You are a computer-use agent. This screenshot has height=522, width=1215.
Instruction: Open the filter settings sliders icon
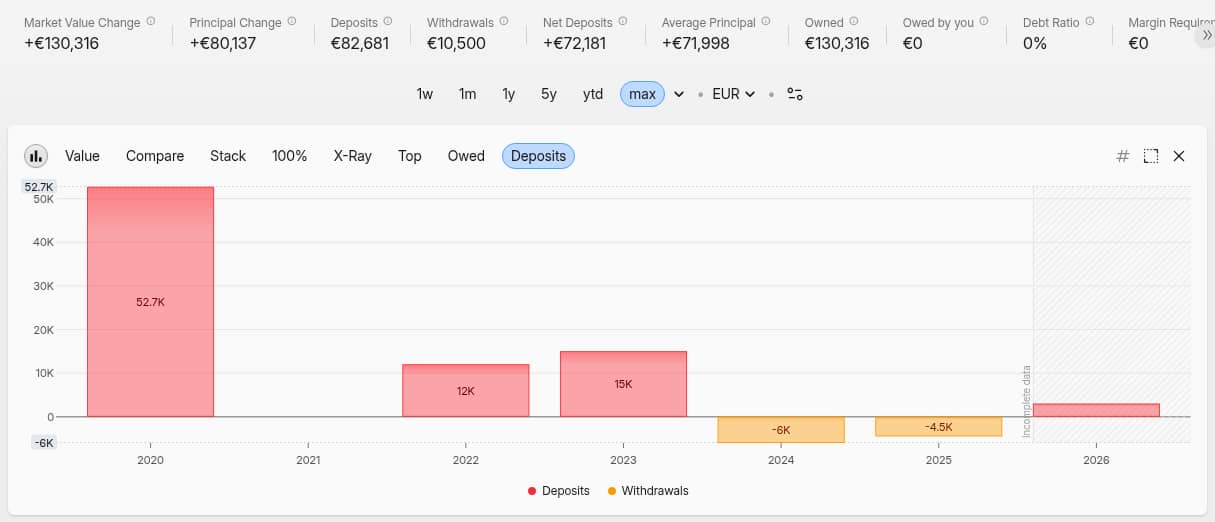point(795,94)
